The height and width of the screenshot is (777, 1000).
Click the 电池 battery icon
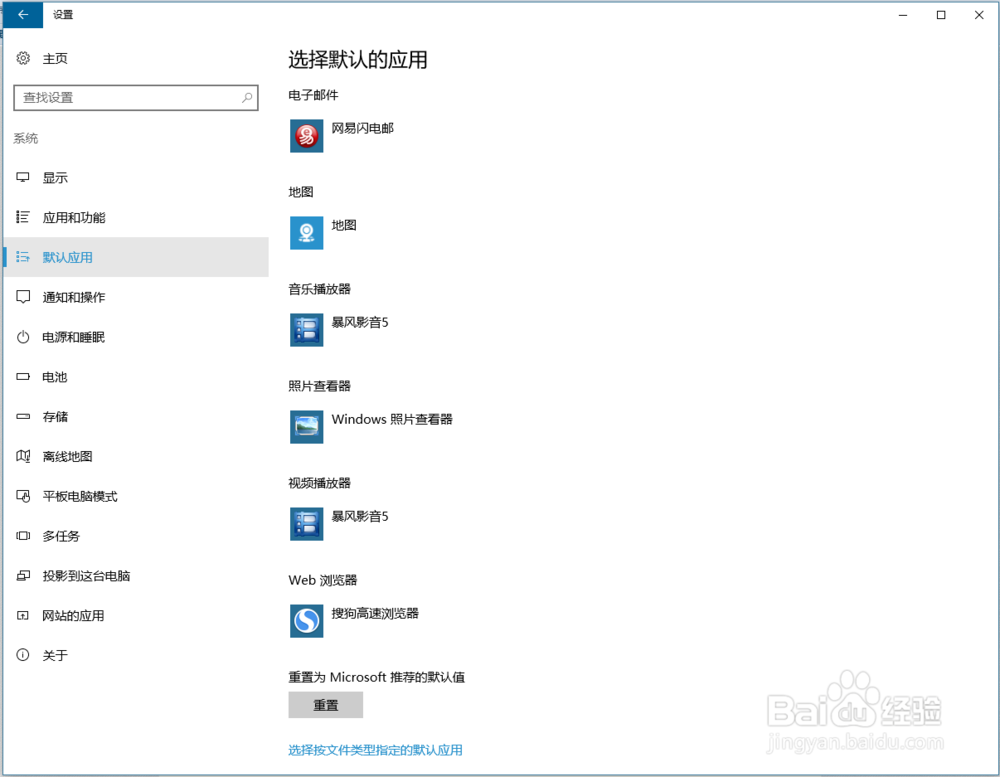point(23,377)
